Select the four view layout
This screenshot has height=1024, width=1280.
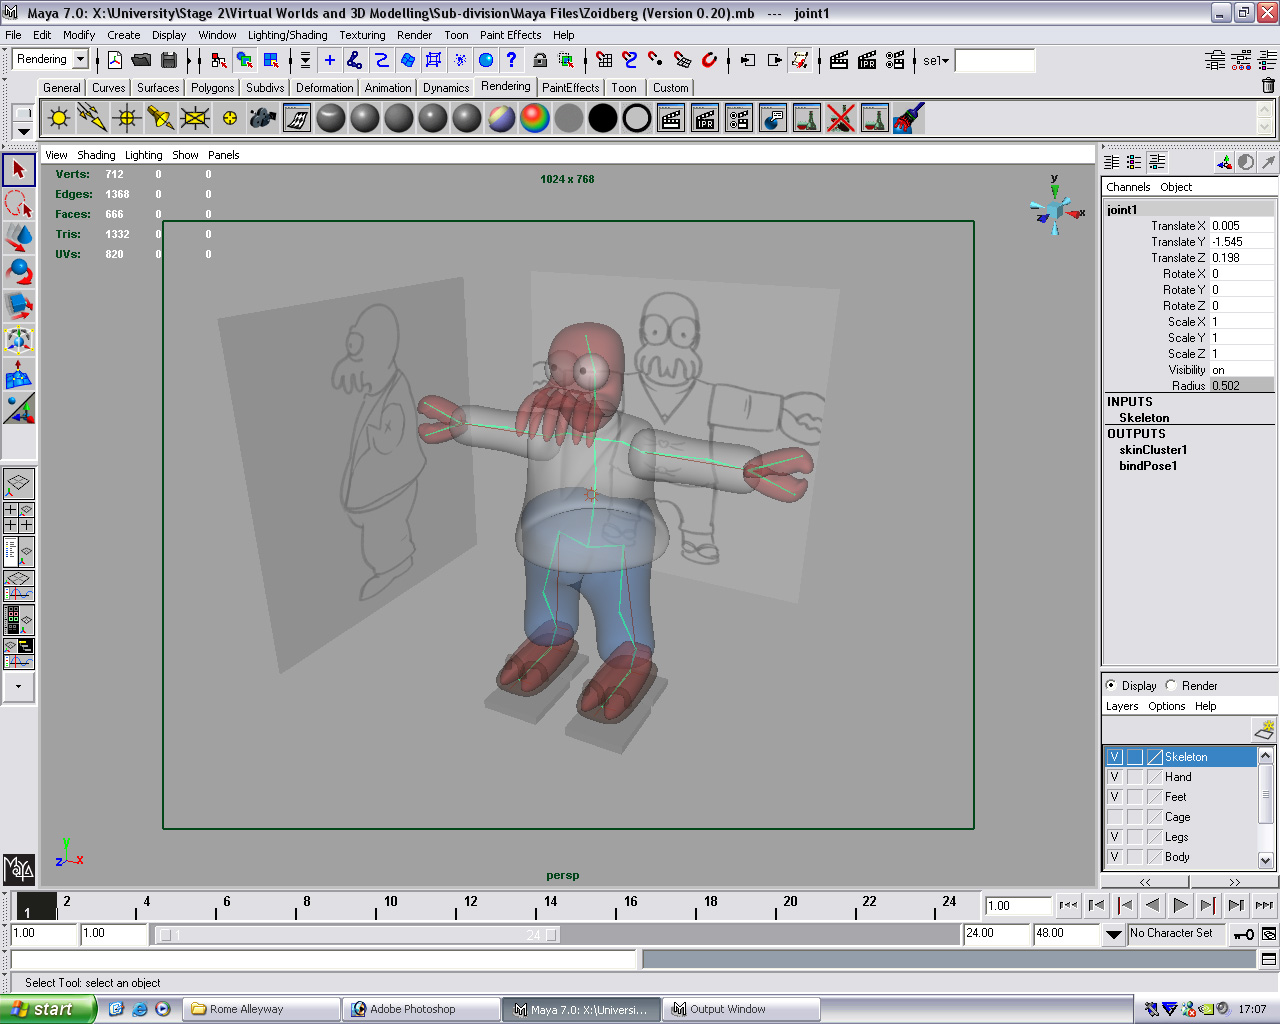coord(19,518)
